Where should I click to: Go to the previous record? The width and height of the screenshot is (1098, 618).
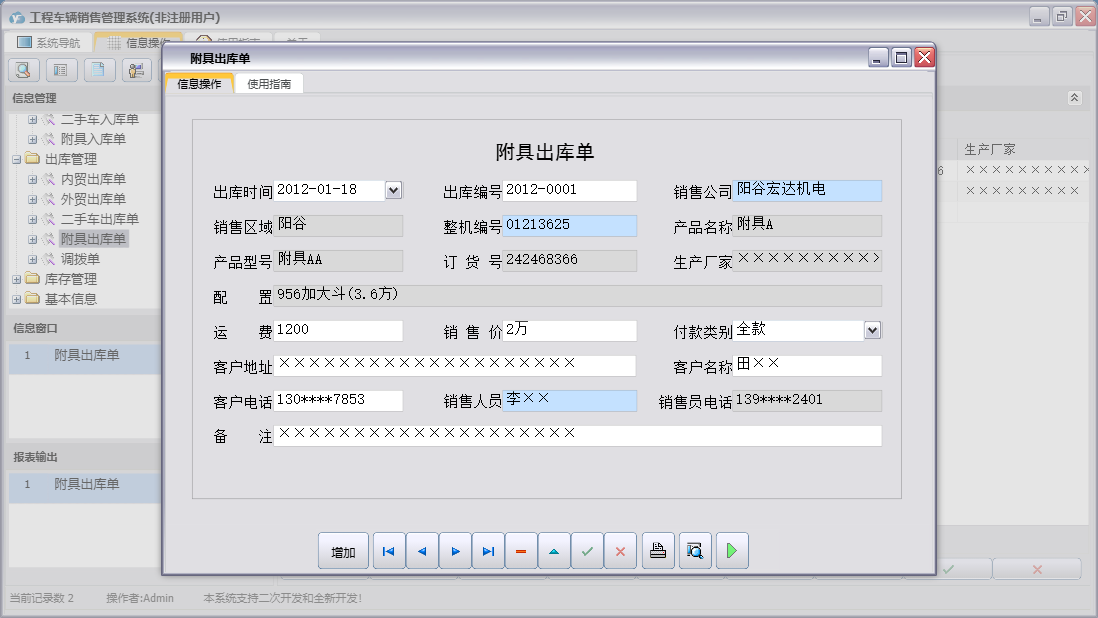421,550
